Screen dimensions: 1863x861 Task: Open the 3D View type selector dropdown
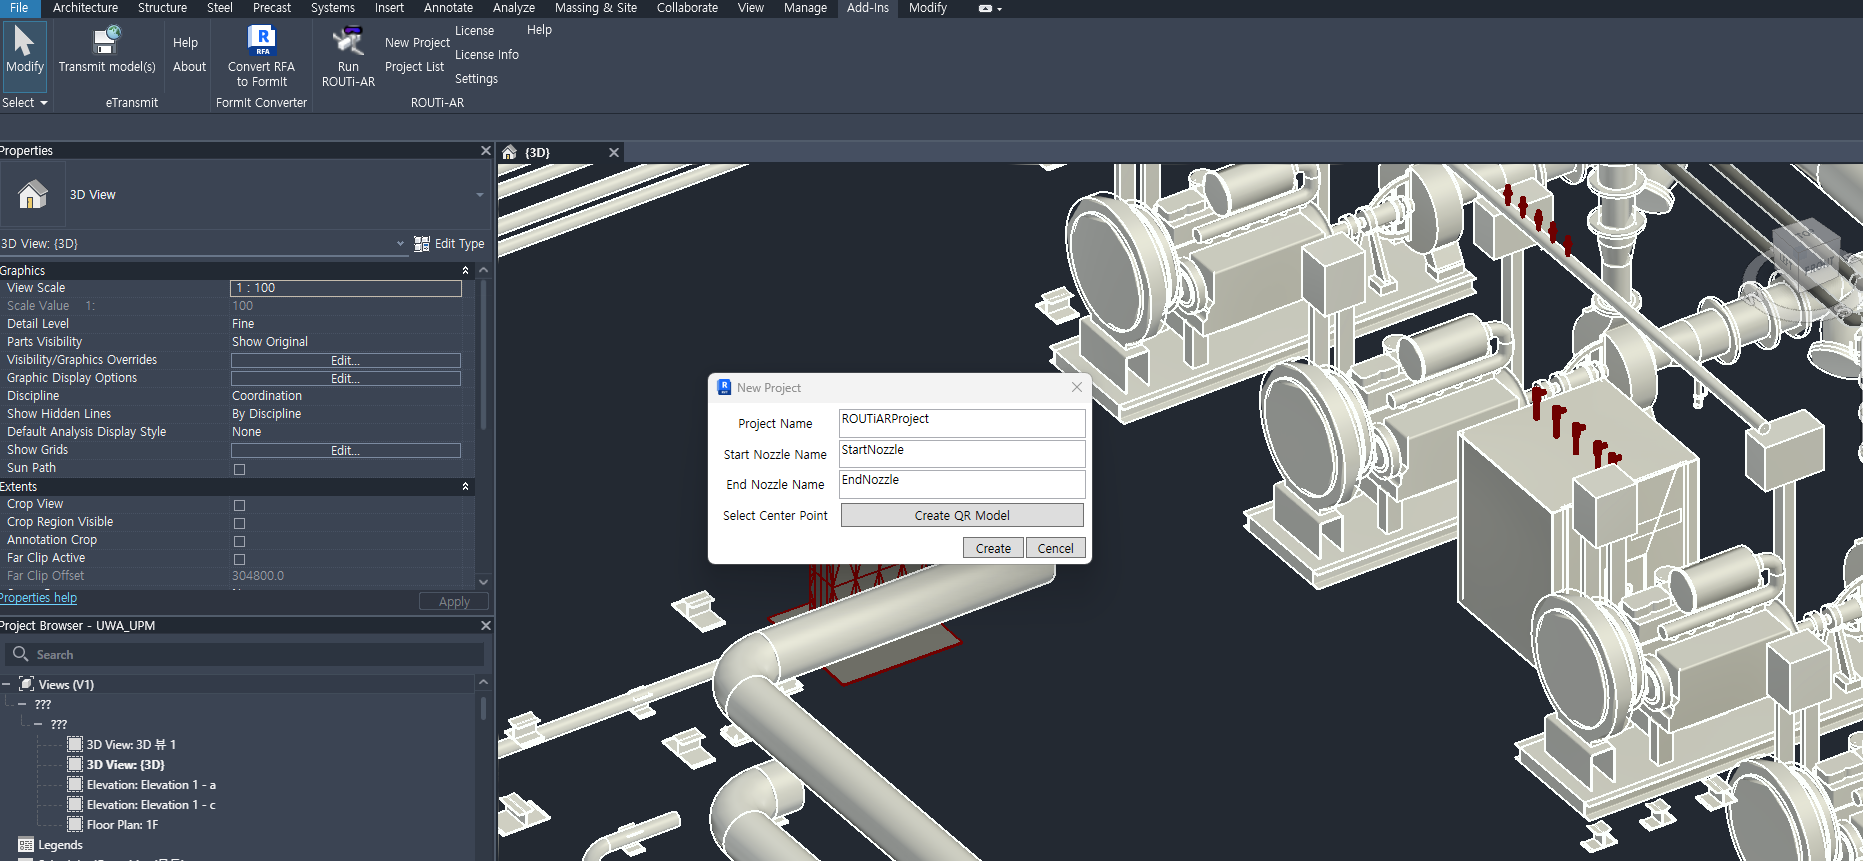pyautogui.click(x=479, y=195)
